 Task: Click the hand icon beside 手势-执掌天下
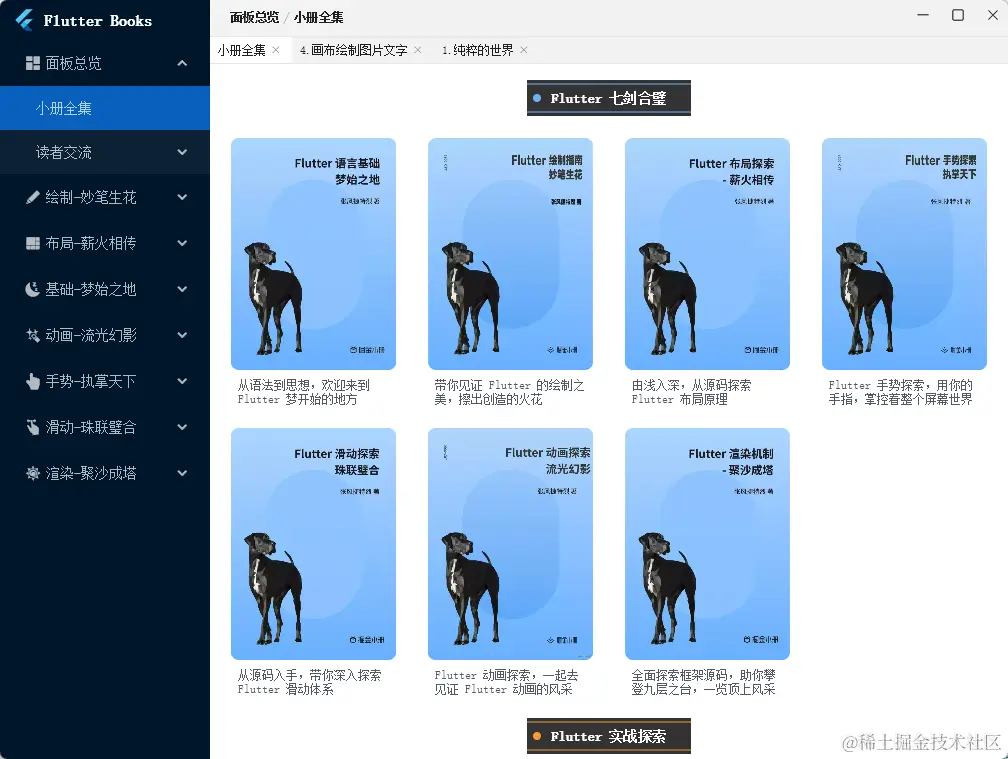click(32, 381)
